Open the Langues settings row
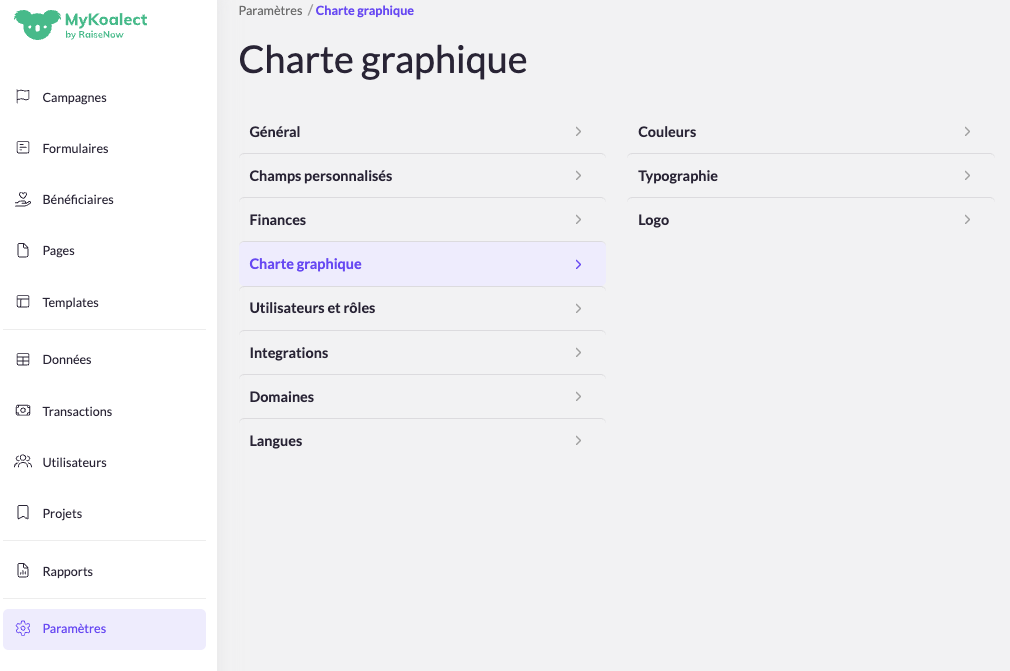Viewport: 1010px width, 671px height. (422, 440)
